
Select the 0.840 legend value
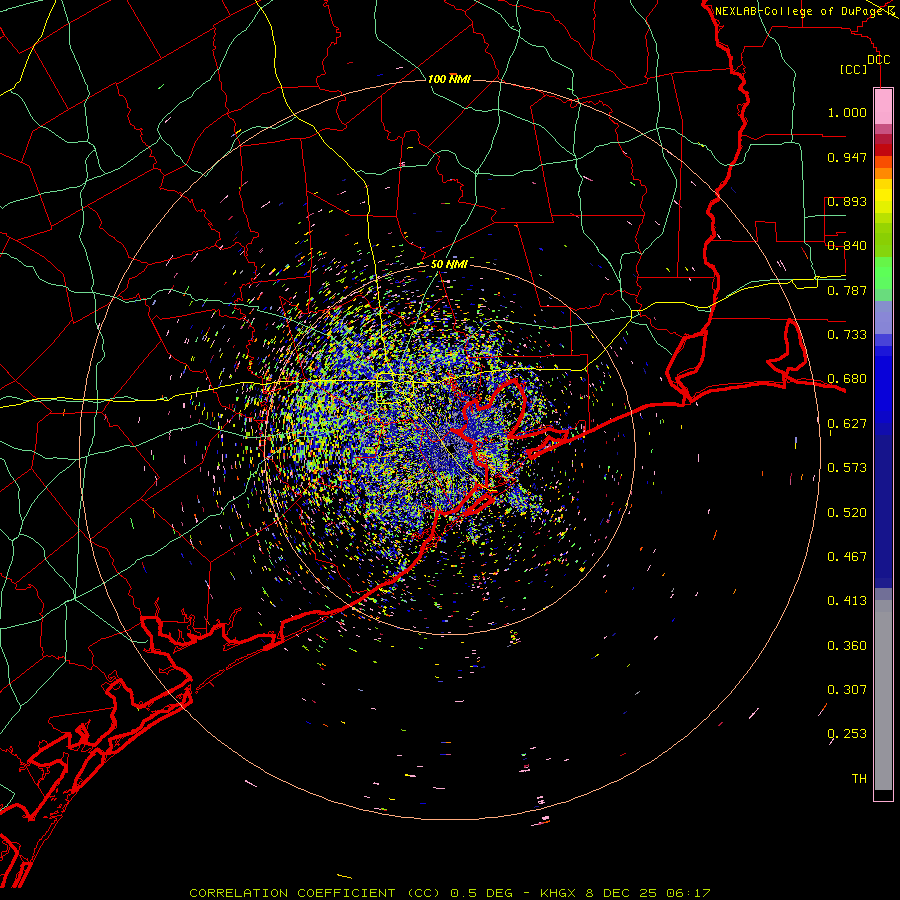pos(847,246)
